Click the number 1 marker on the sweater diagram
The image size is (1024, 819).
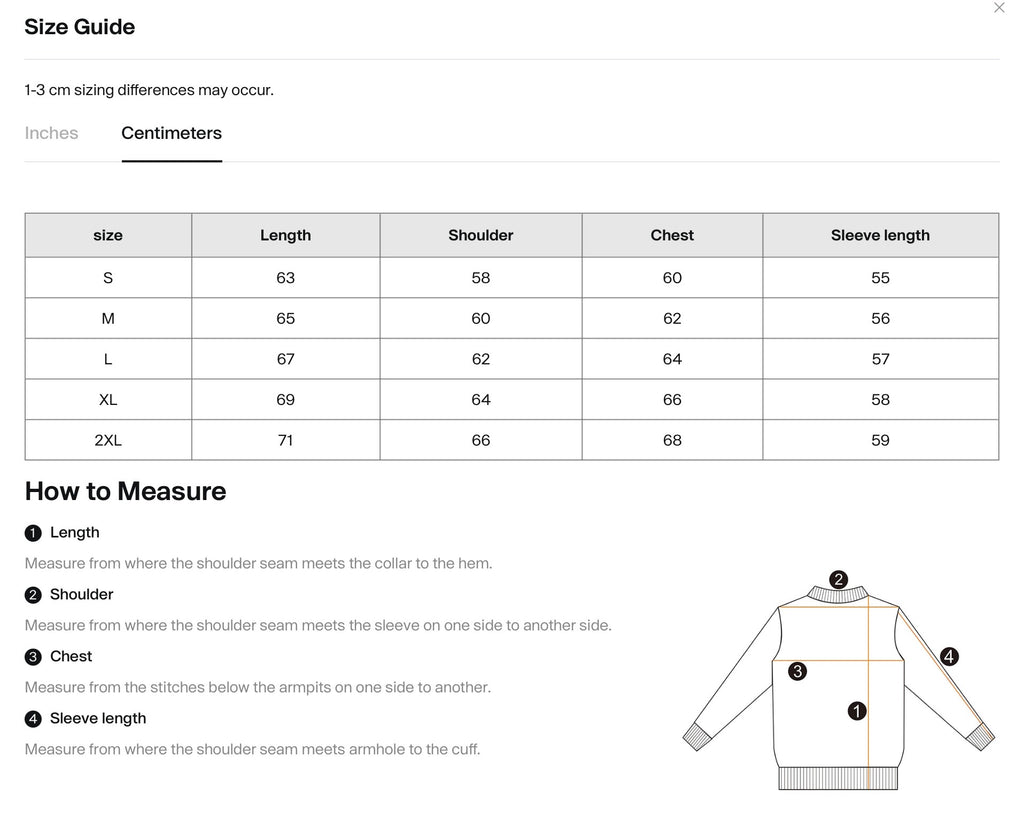pyautogui.click(x=855, y=711)
